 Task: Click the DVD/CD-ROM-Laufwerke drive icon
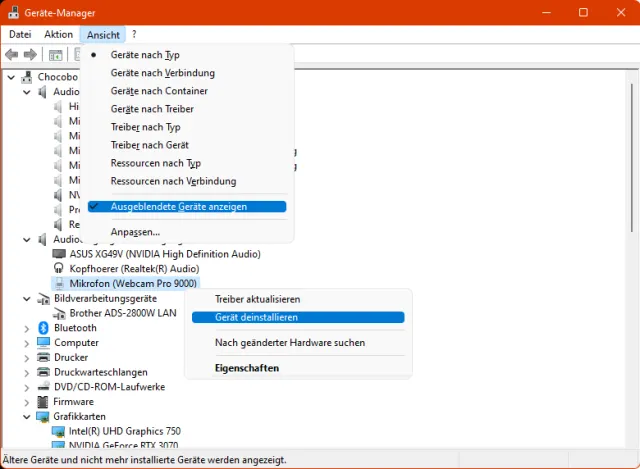(x=44, y=387)
